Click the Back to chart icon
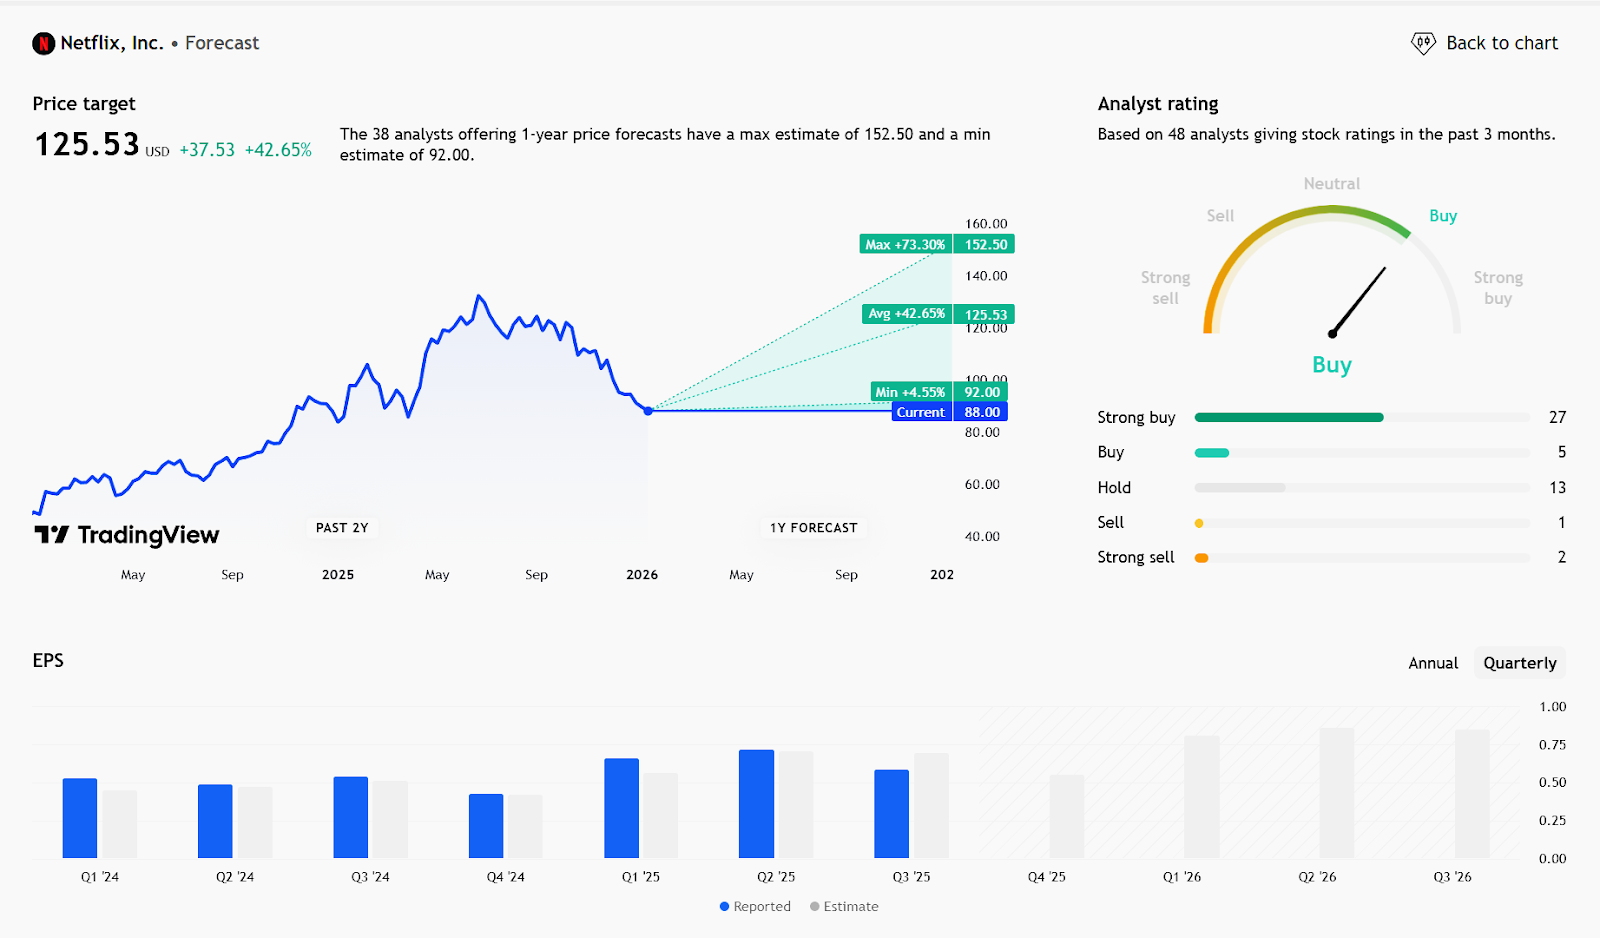This screenshot has height=938, width=1600. (1422, 43)
